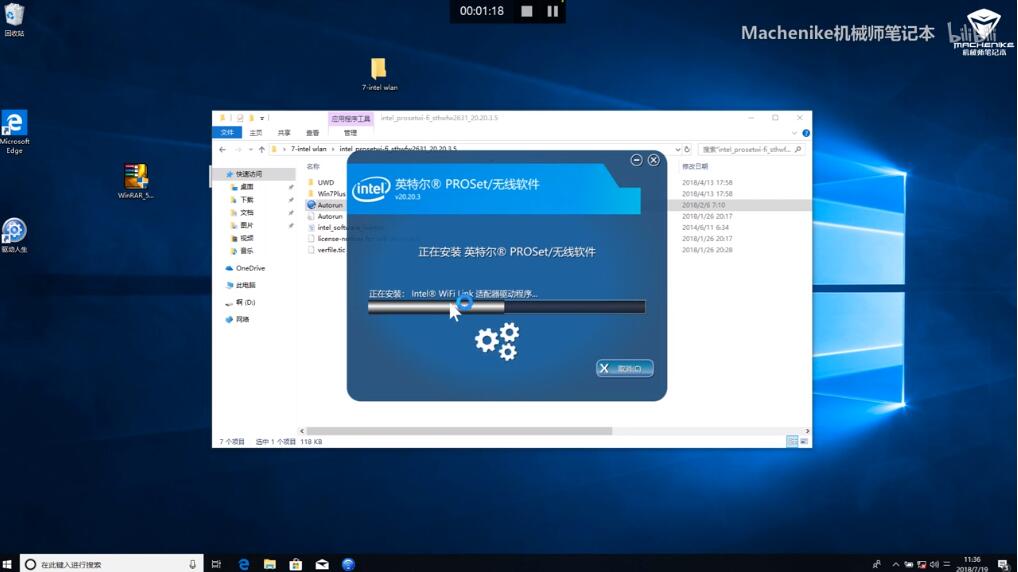
Task: Select the verfile.tic file
Action: (x=331, y=250)
